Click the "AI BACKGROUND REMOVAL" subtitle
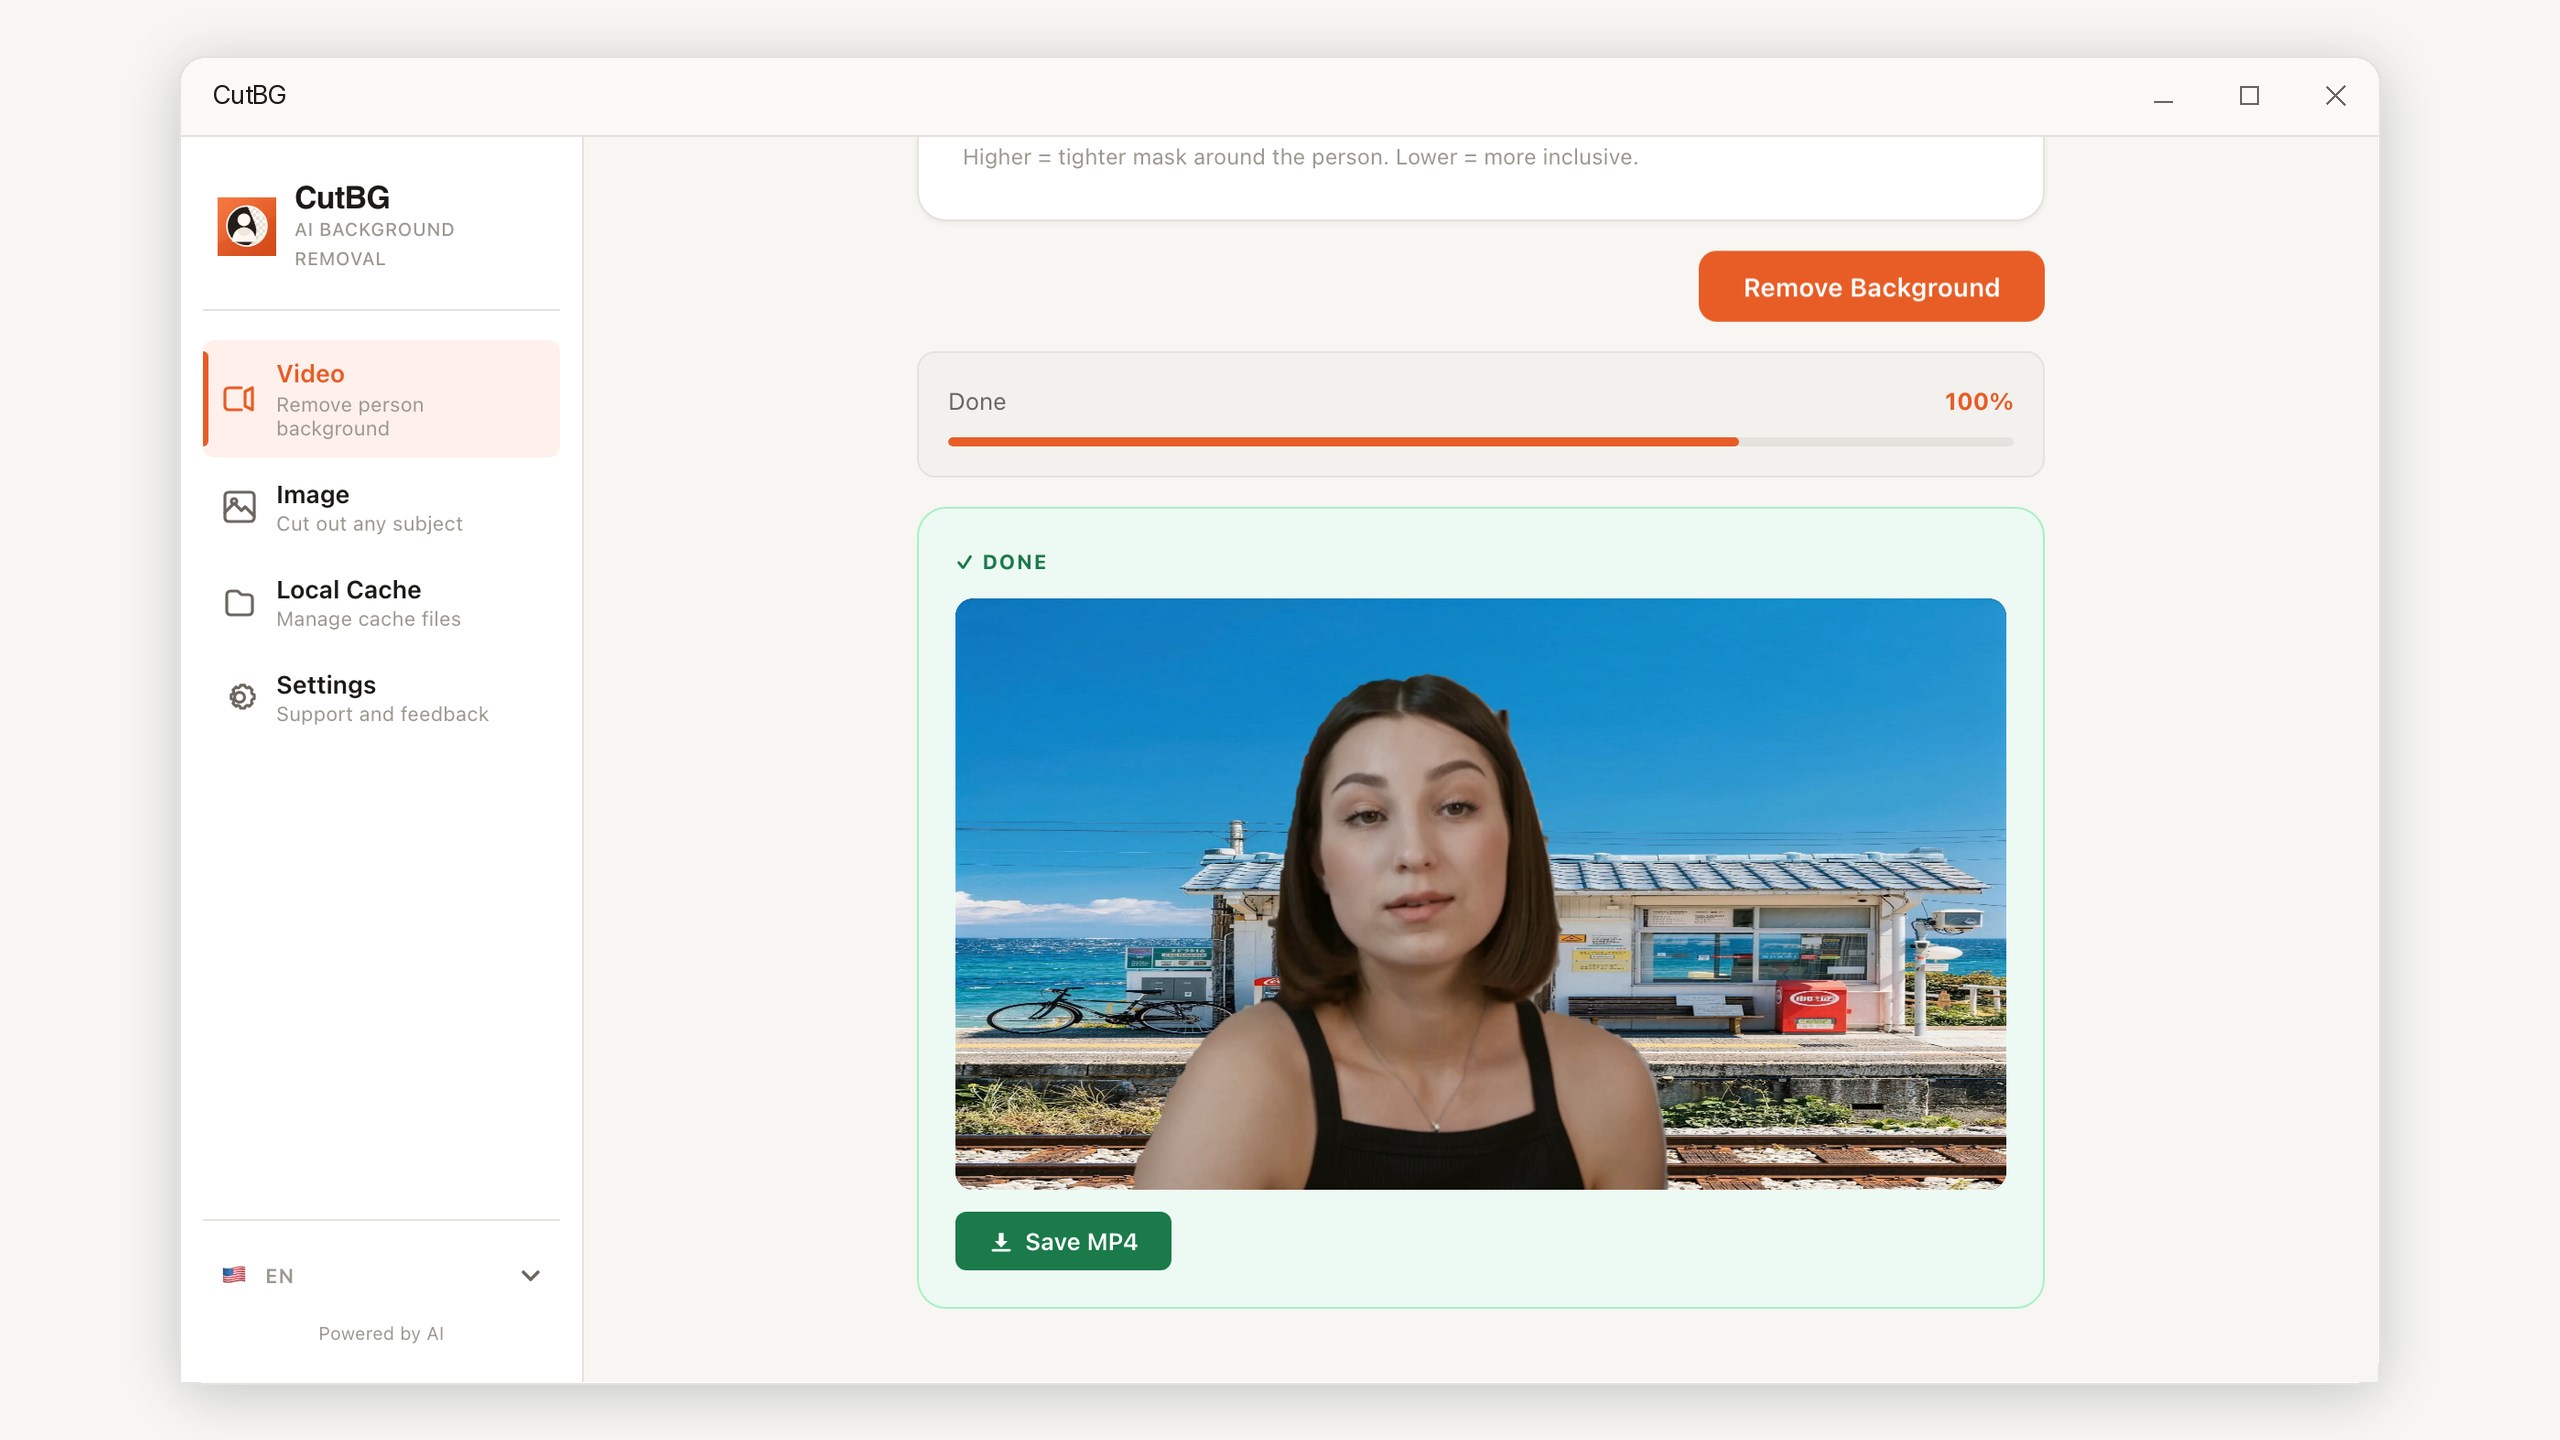 point(375,244)
